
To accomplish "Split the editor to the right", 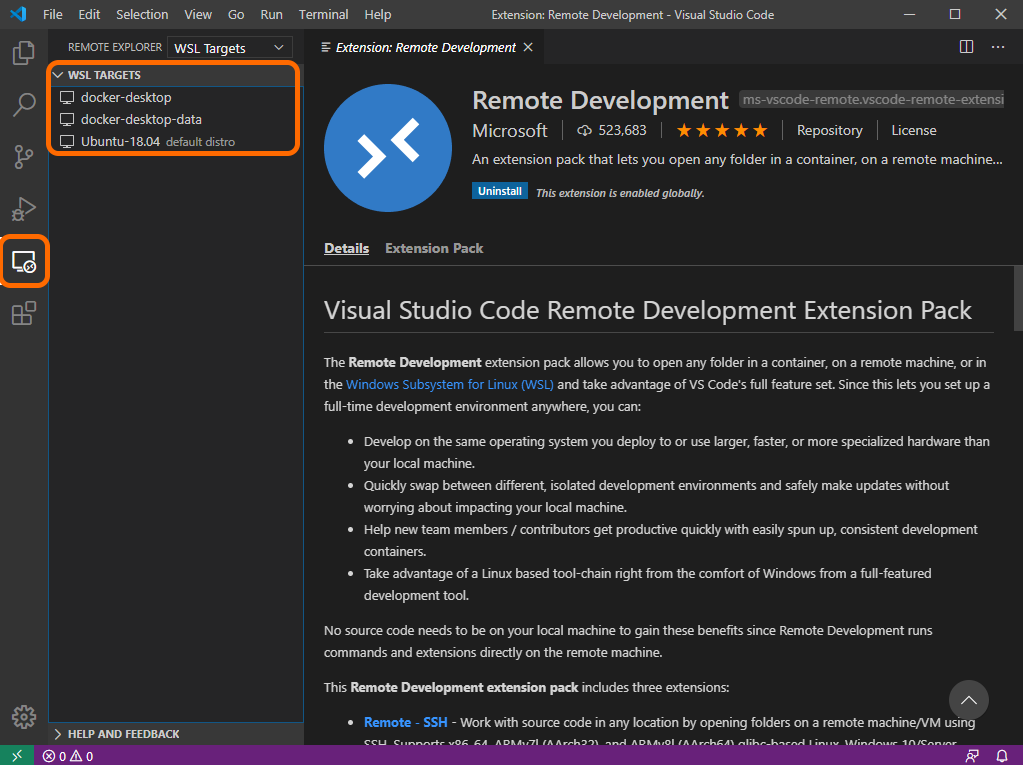I will [966, 47].
